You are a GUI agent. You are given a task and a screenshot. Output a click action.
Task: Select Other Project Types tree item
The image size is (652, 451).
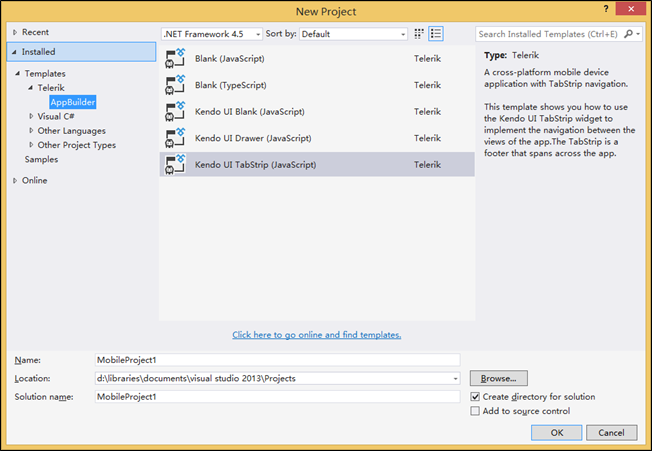click(77, 145)
